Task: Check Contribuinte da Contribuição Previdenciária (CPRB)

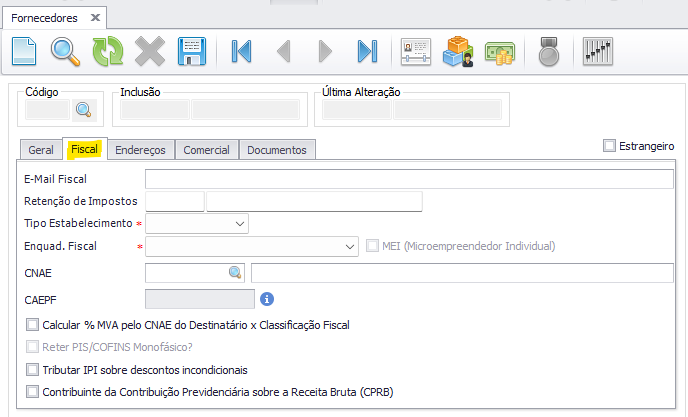Action: point(33,392)
